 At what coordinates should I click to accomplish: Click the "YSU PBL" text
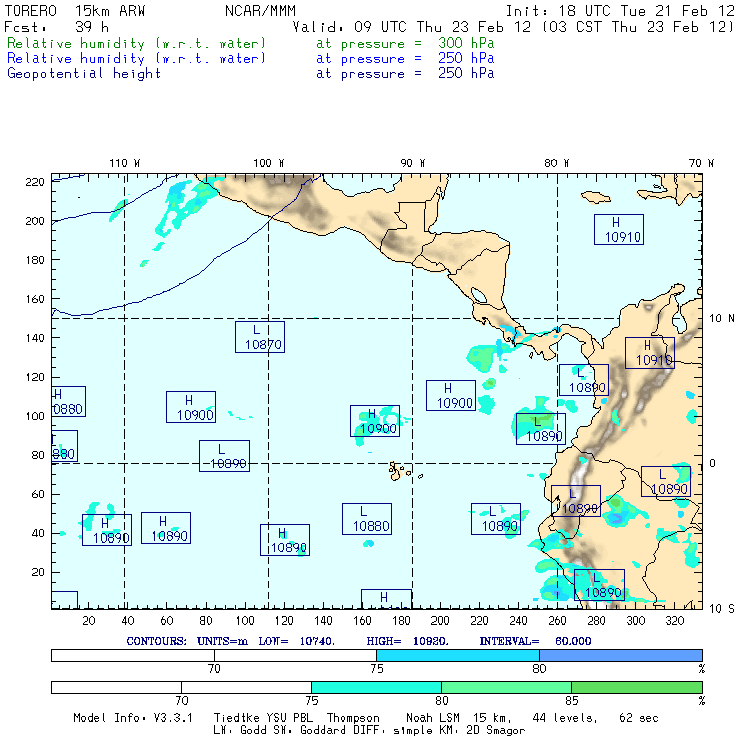coord(289,718)
